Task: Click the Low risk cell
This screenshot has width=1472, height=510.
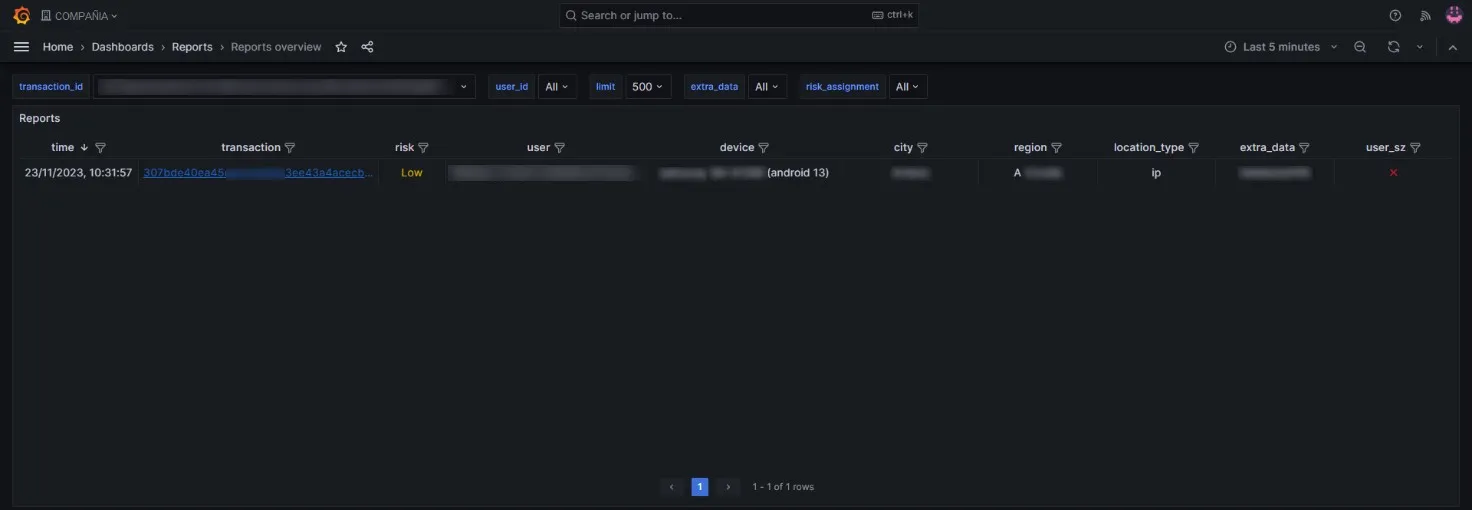Action: pos(411,173)
